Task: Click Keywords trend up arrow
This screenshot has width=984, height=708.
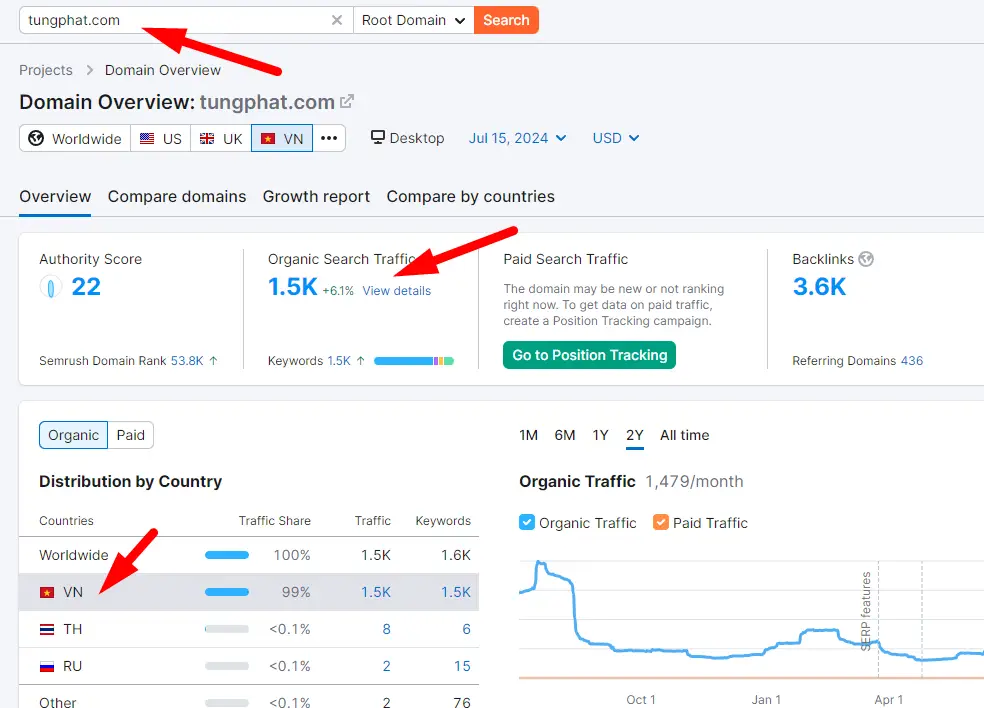Action: (x=360, y=360)
